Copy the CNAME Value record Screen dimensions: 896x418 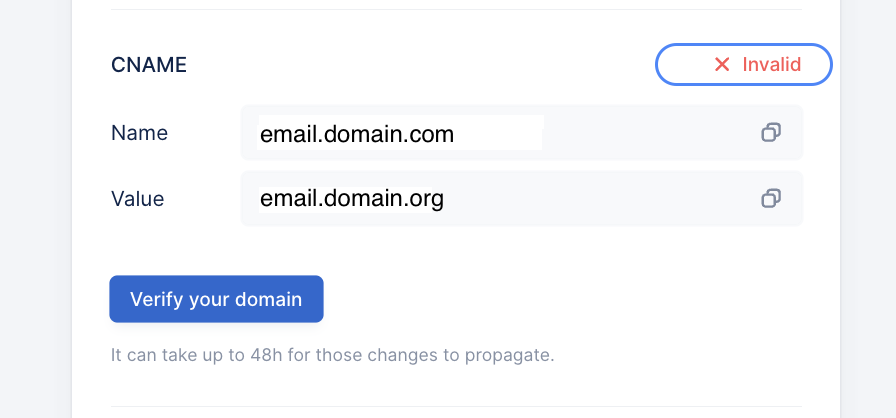click(x=771, y=198)
